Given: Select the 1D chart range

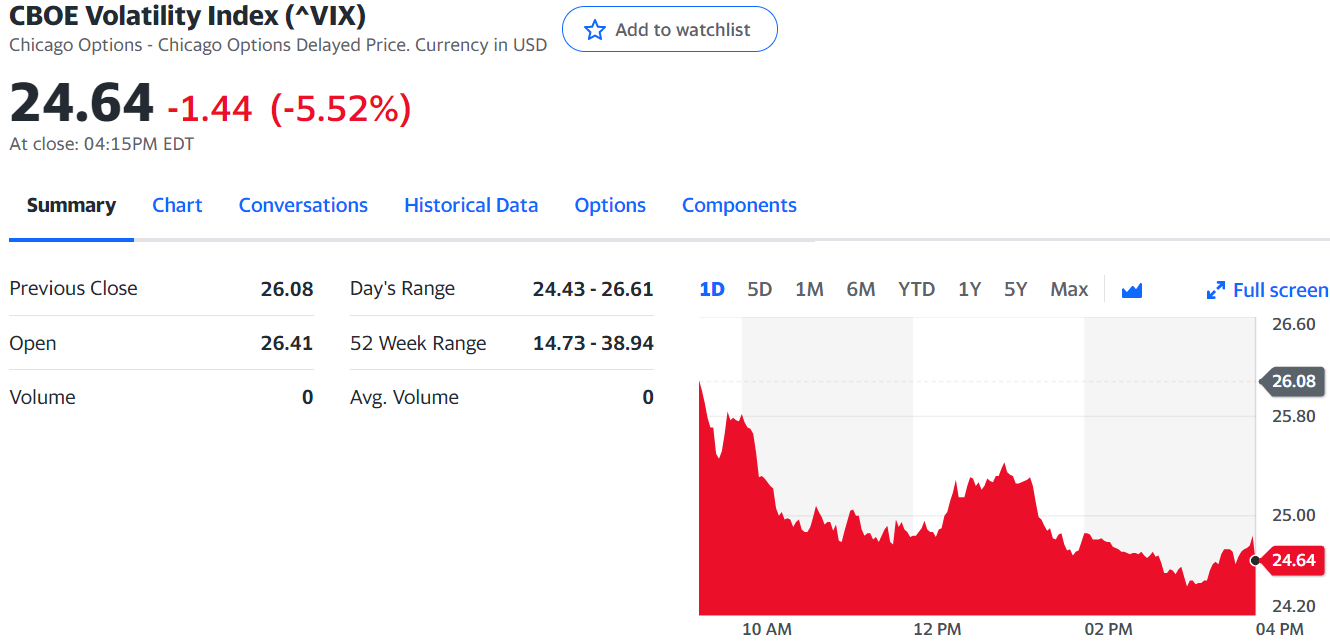Looking at the screenshot, I should coord(712,289).
